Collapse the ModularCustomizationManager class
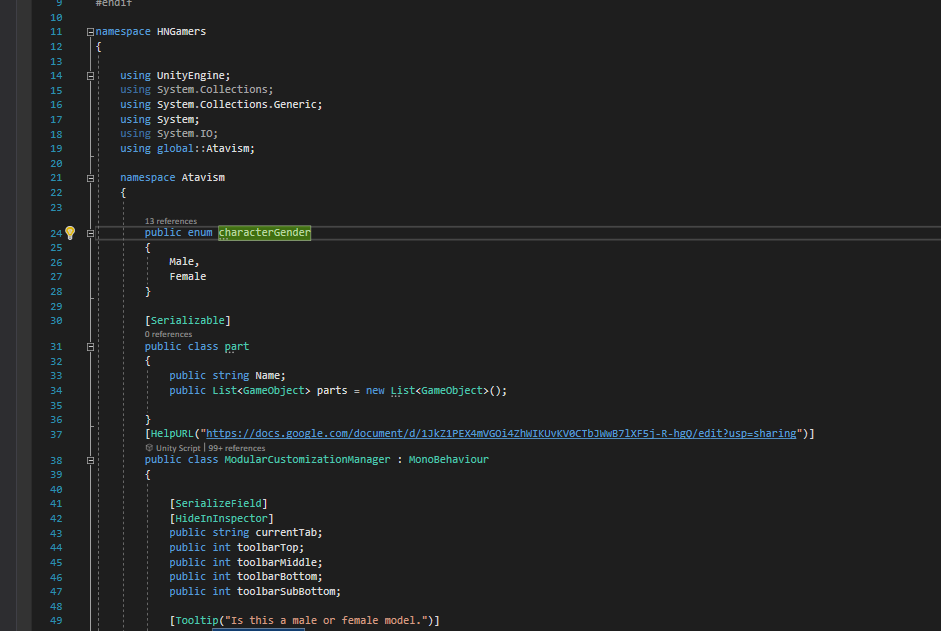This screenshot has width=941, height=631. click(x=91, y=460)
